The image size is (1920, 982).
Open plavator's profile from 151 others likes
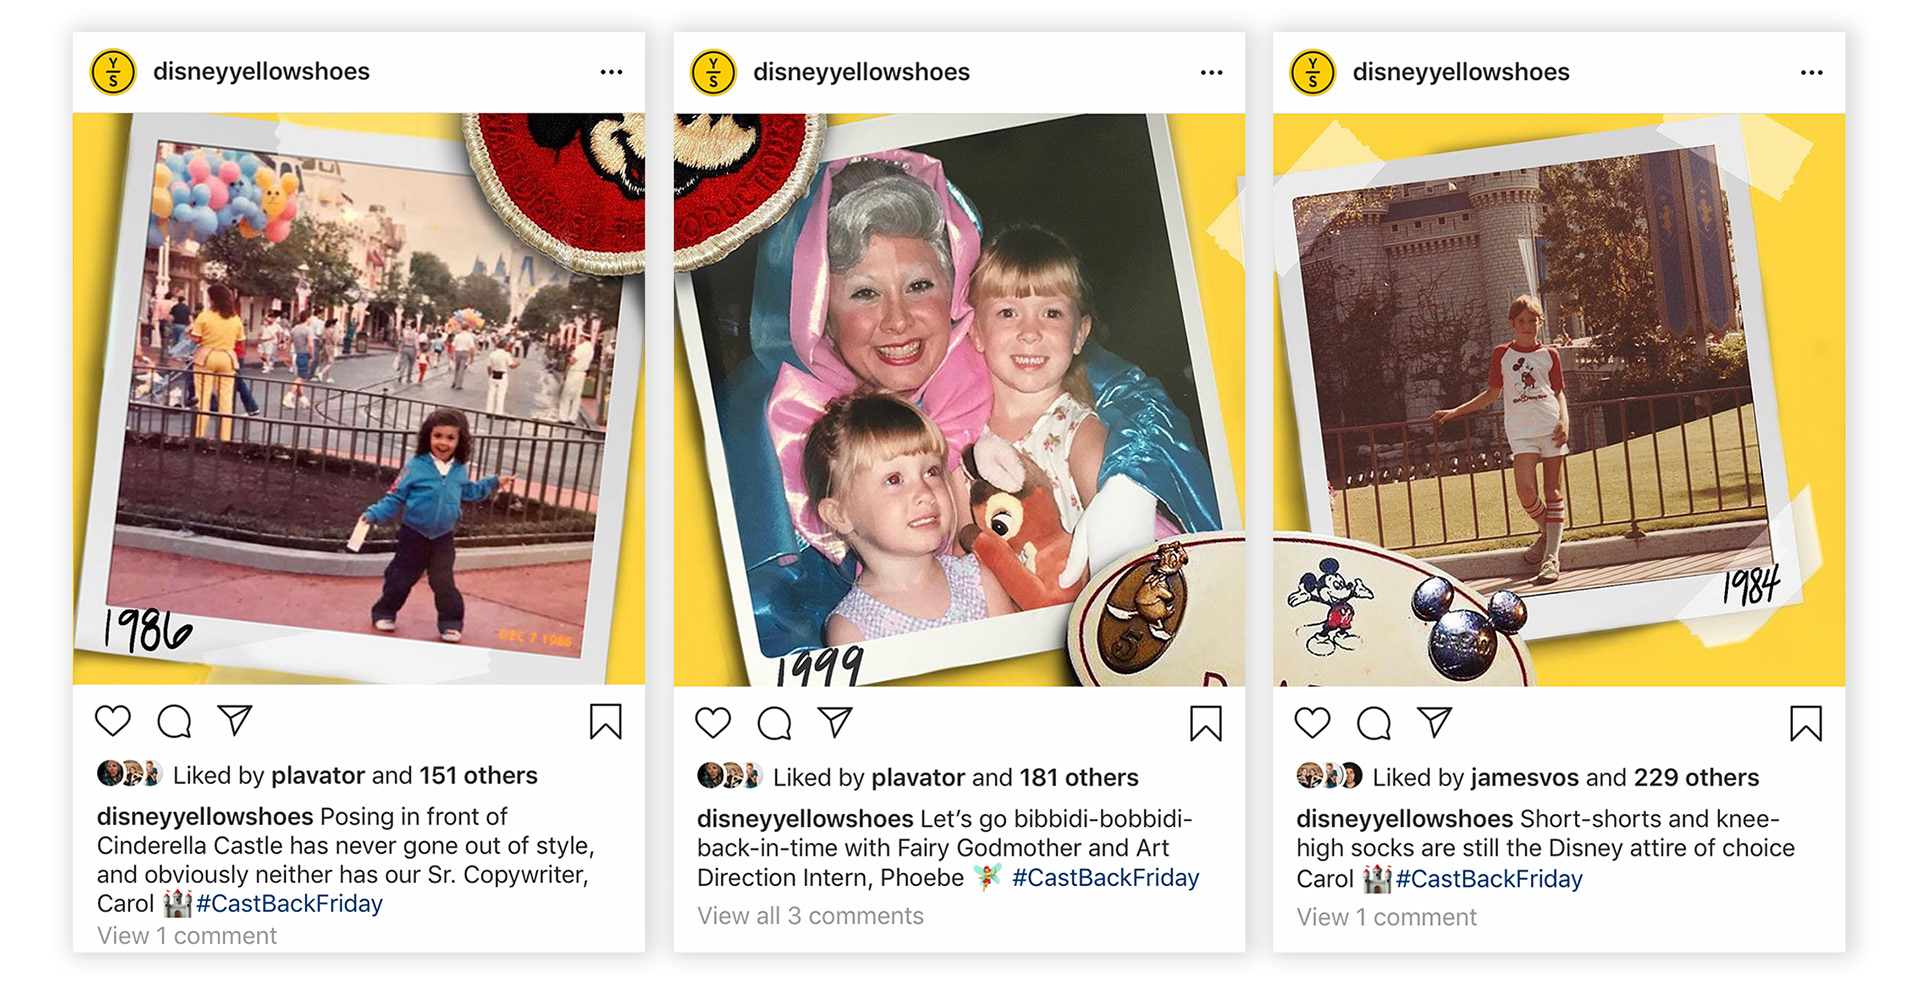coord(318,775)
